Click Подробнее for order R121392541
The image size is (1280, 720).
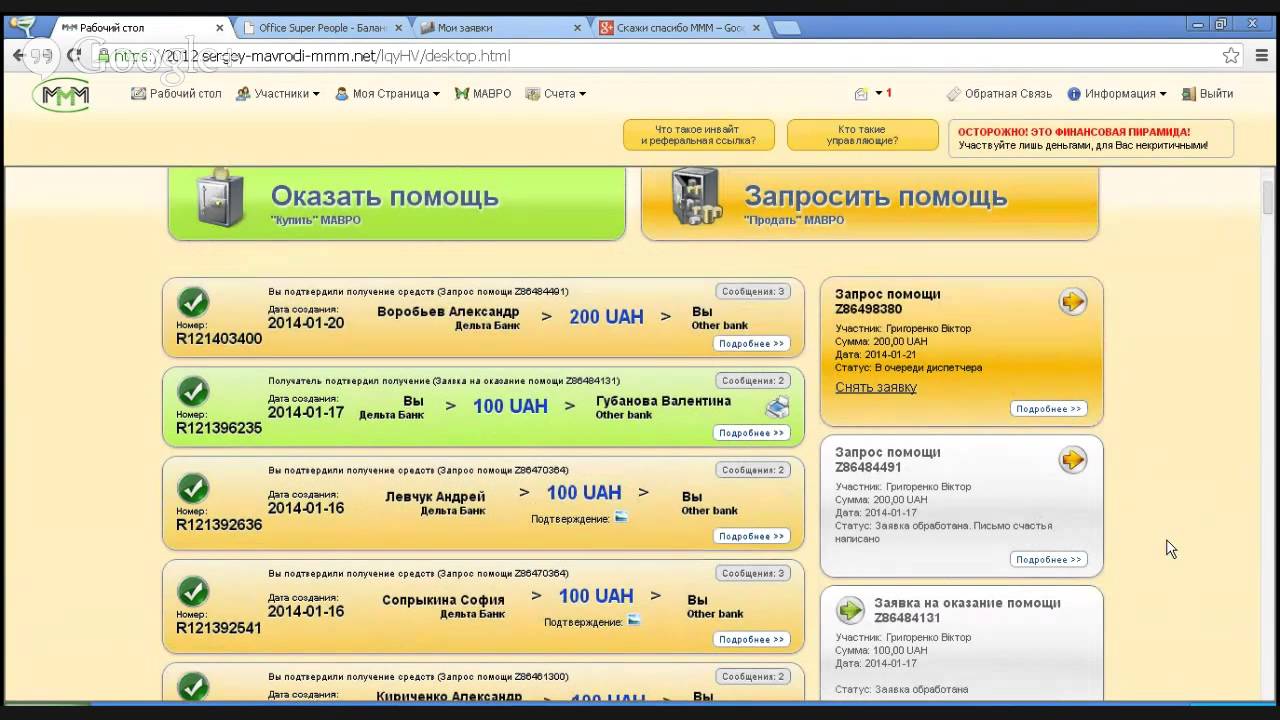point(752,640)
